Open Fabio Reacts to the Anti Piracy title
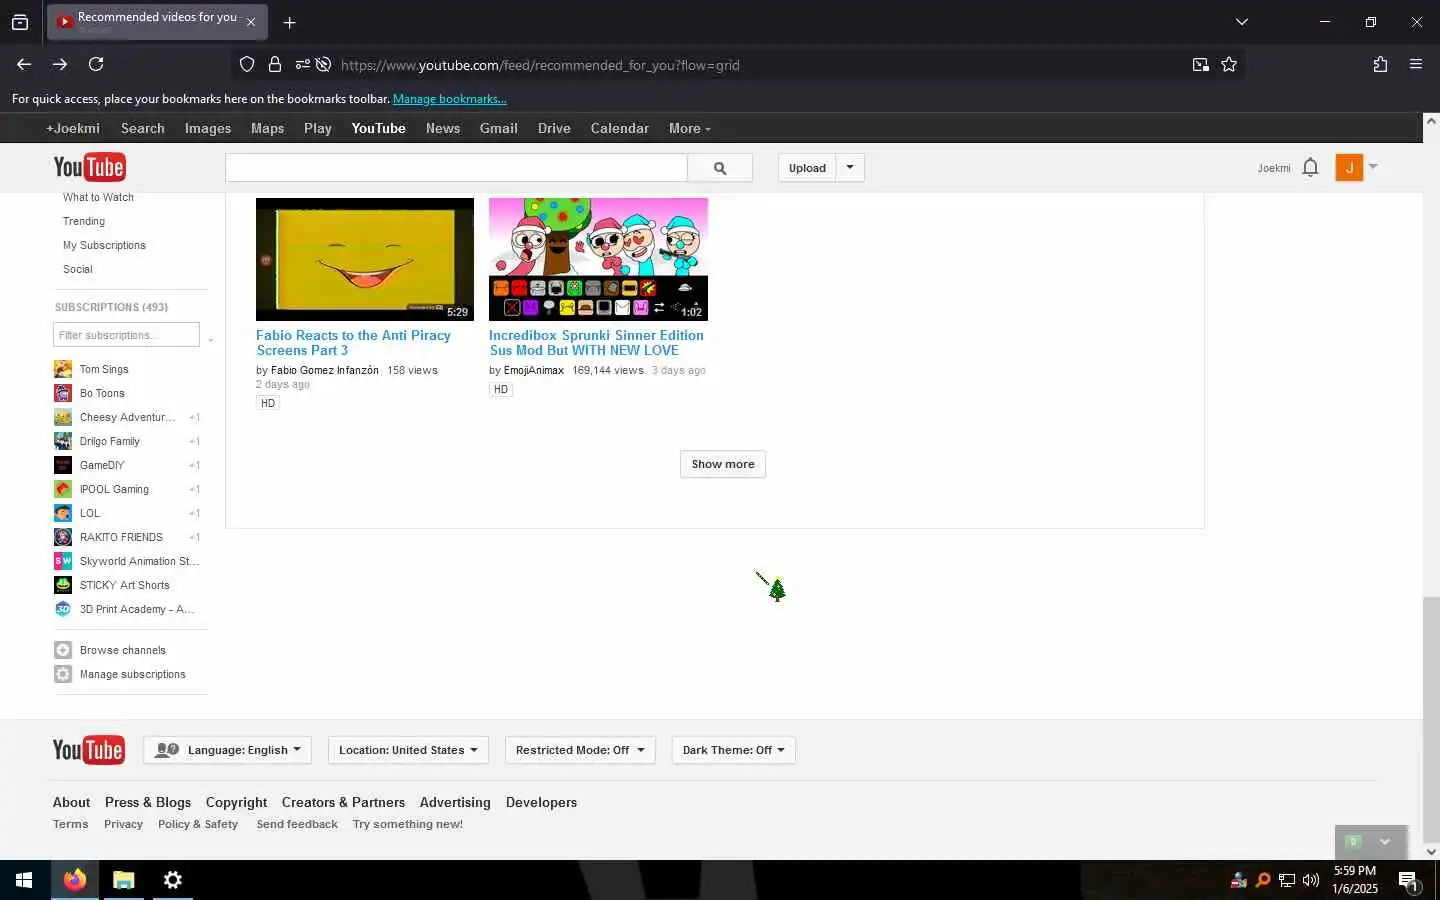The height and width of the screenshot is (900, 1440). point(353,343)
